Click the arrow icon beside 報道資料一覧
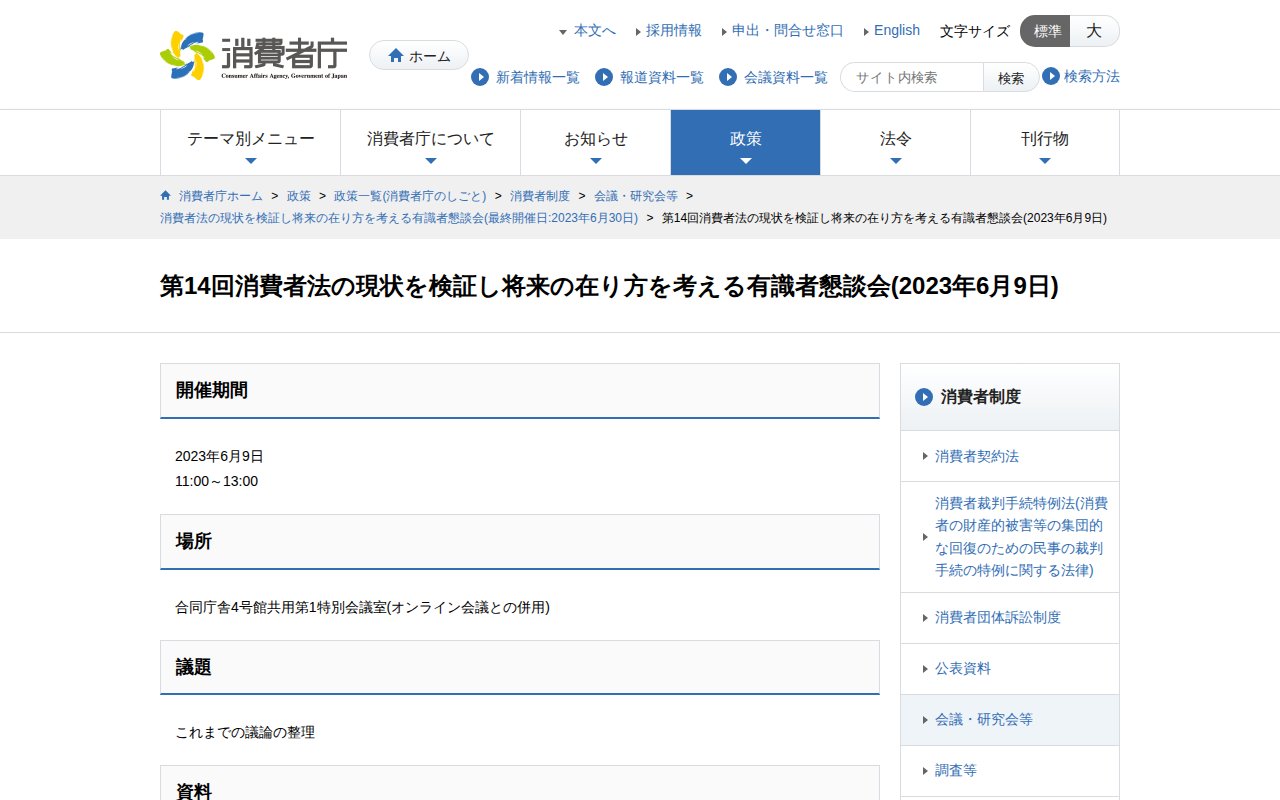 604,77
